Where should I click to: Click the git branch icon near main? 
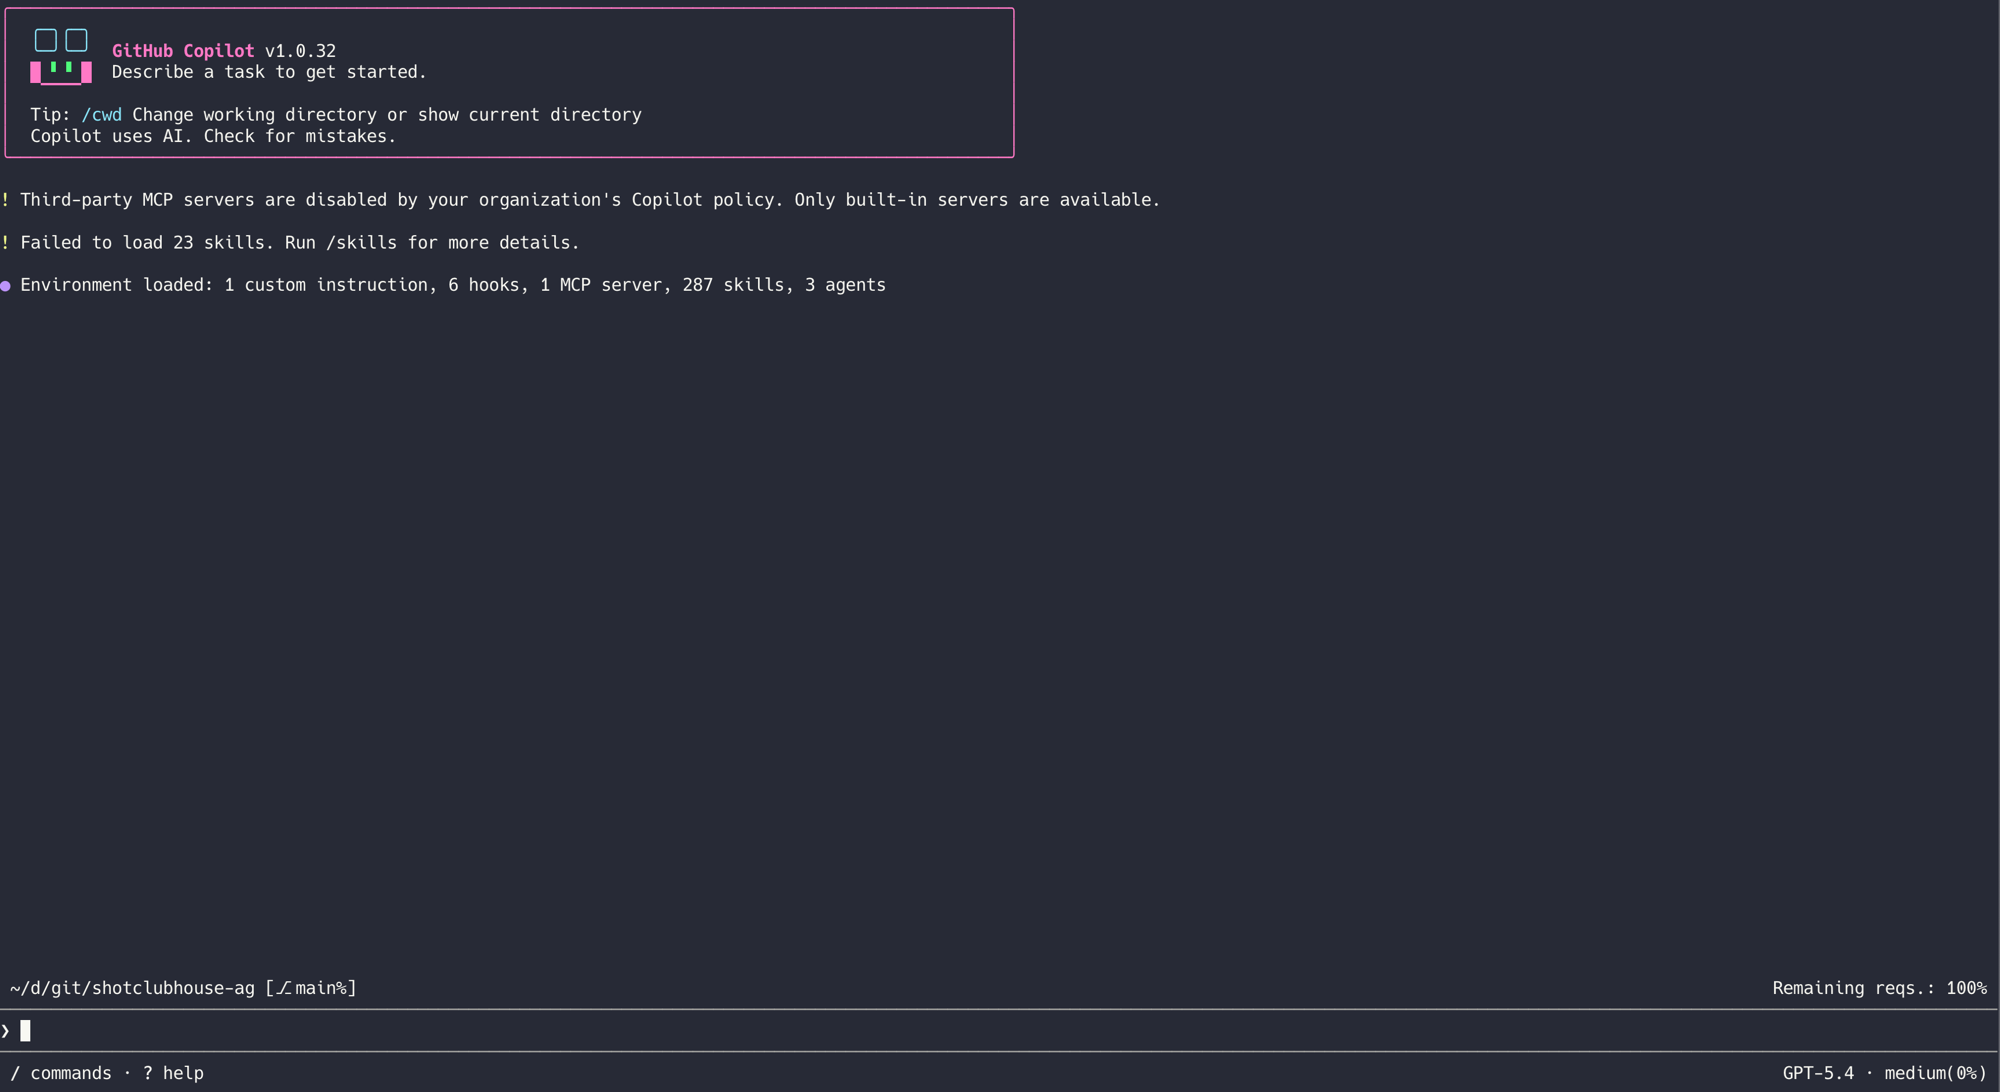283,987
